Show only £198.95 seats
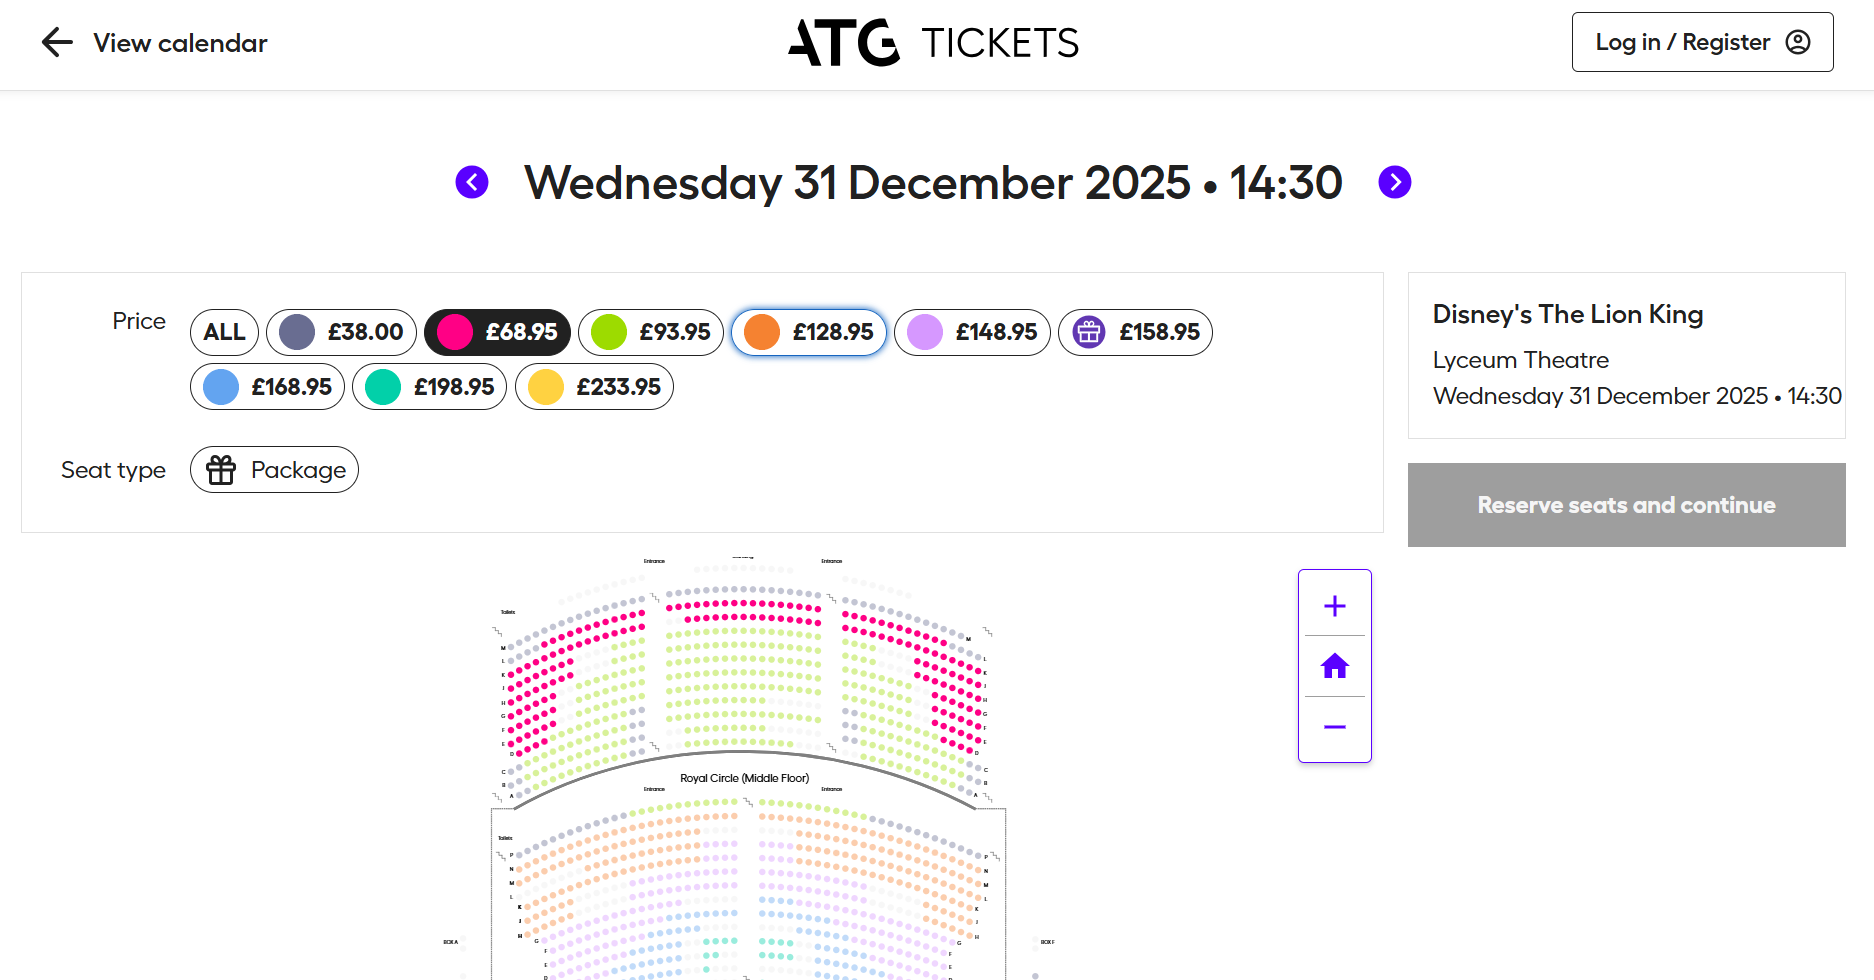The width and height of the screenshot is (1874, 980). coord(430,387)
